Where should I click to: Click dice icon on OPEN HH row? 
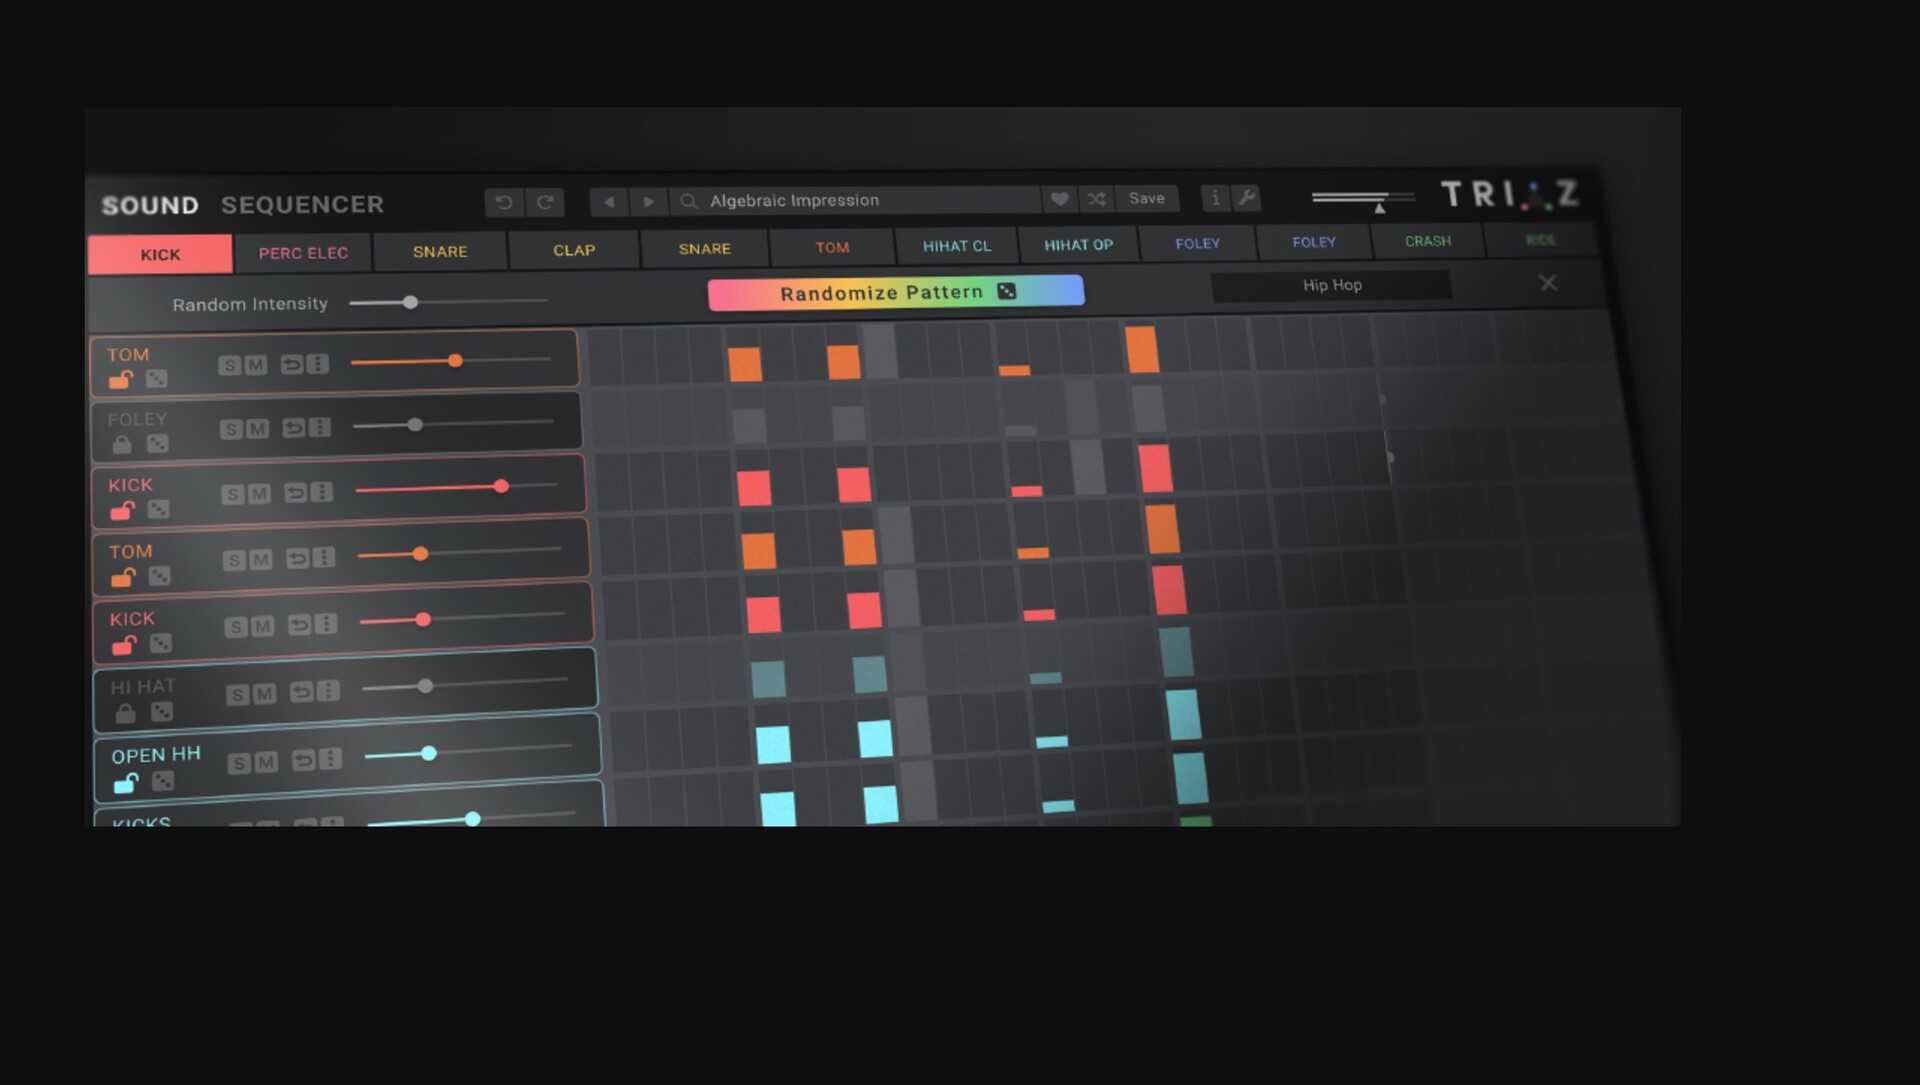pos(162,781)
